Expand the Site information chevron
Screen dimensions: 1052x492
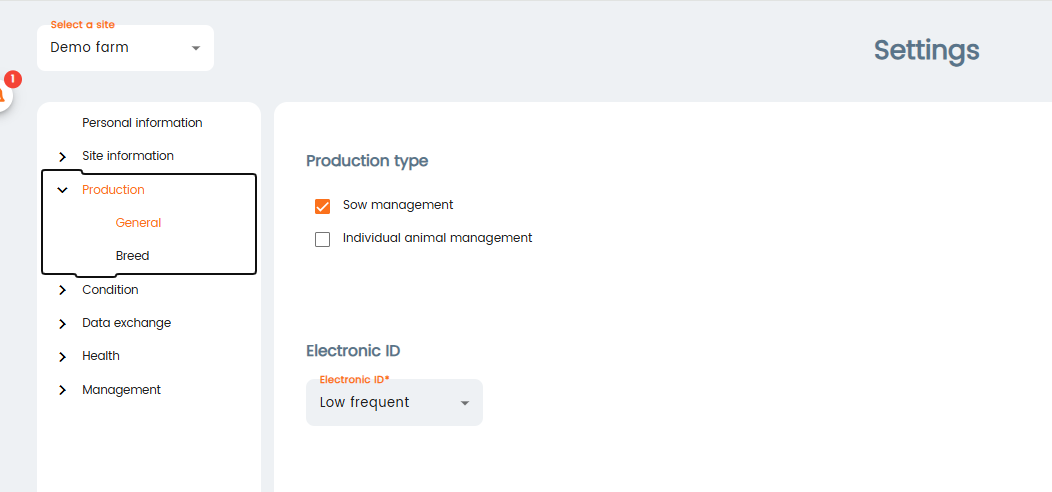(63, 157)
